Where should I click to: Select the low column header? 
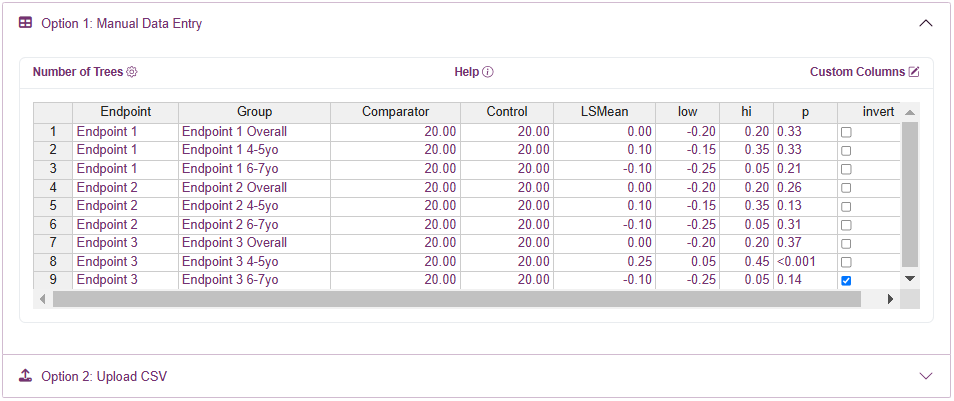688,112
